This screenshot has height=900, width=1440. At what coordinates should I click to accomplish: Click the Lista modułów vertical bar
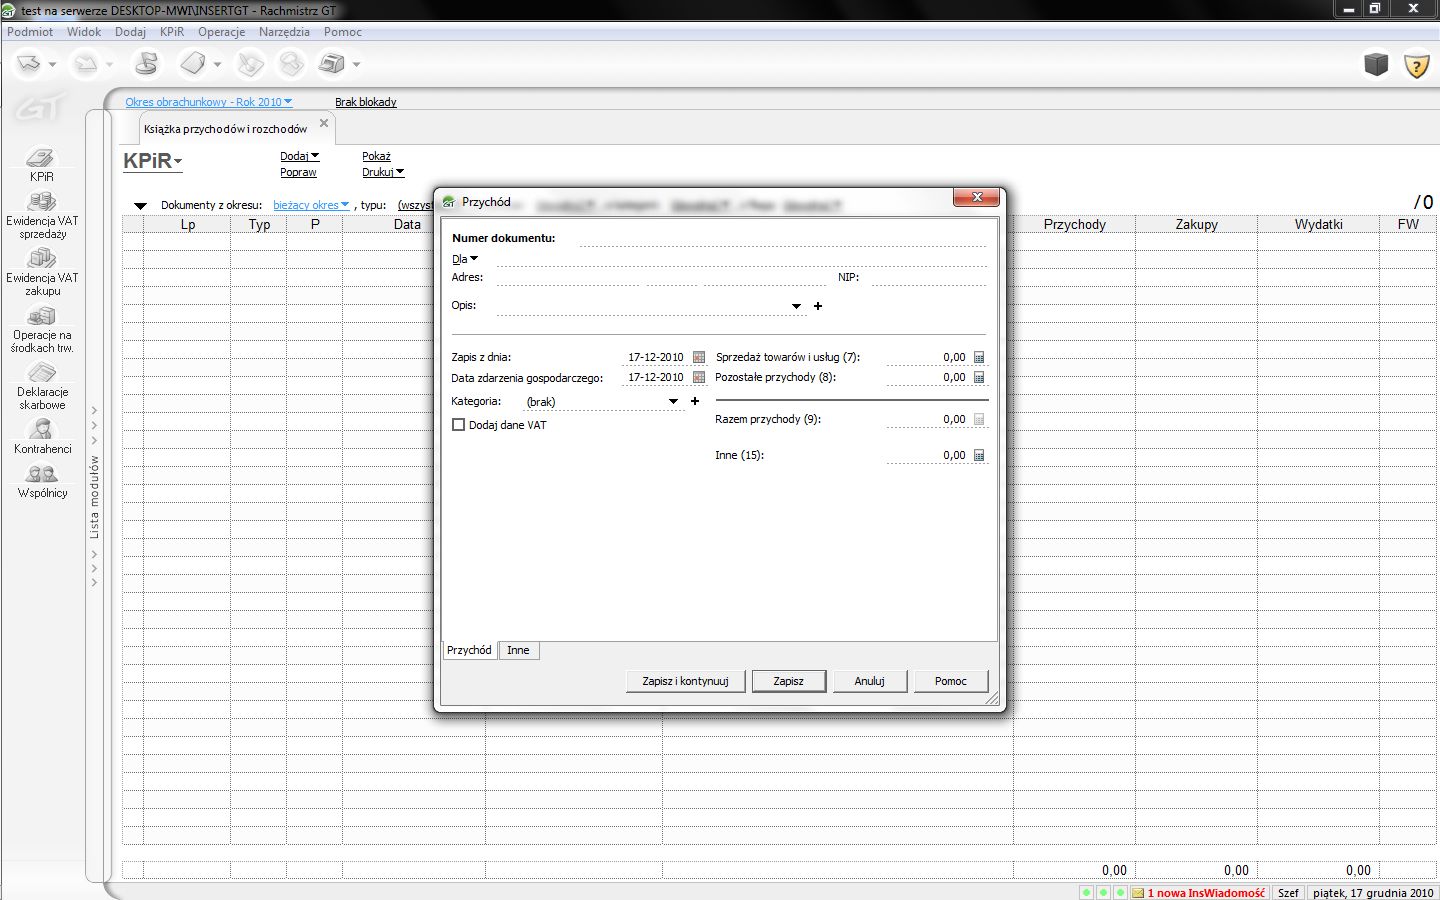(x=96, y=496)
